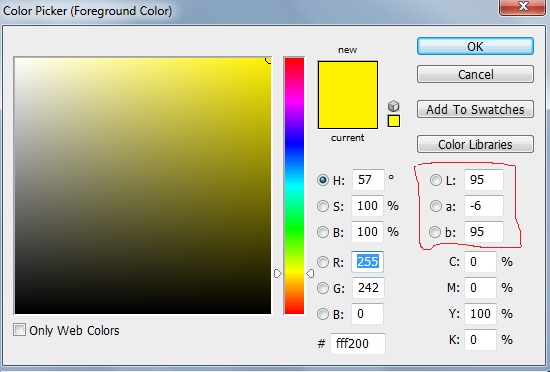Select the L lightness radio button
Image resolution: width=550 pixels, height=372 pixels.
[x=436, y=180]
